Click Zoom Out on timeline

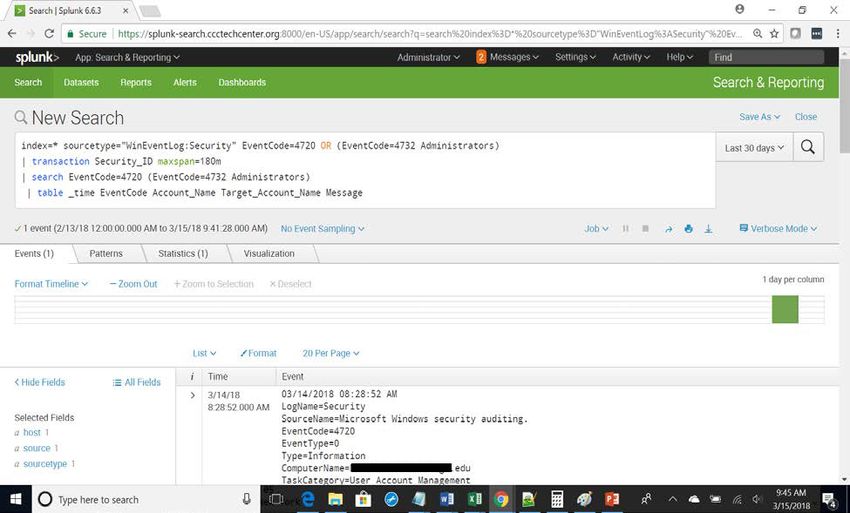click(x=133, y=284)
